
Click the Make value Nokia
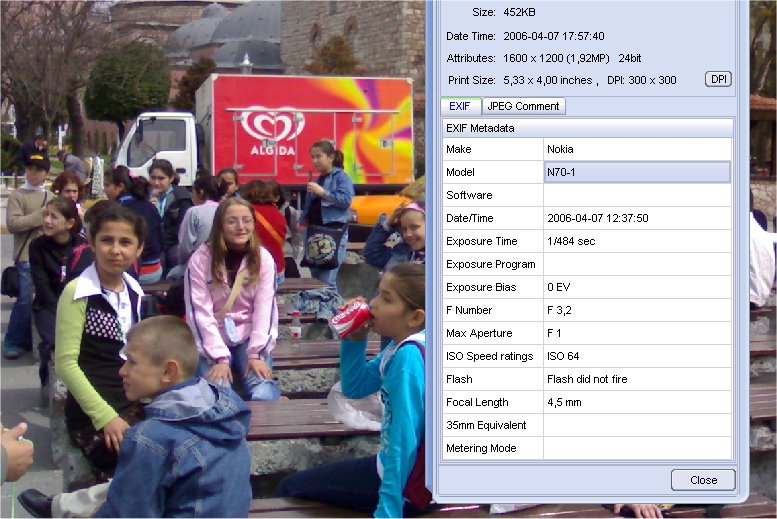pos(637,149)
